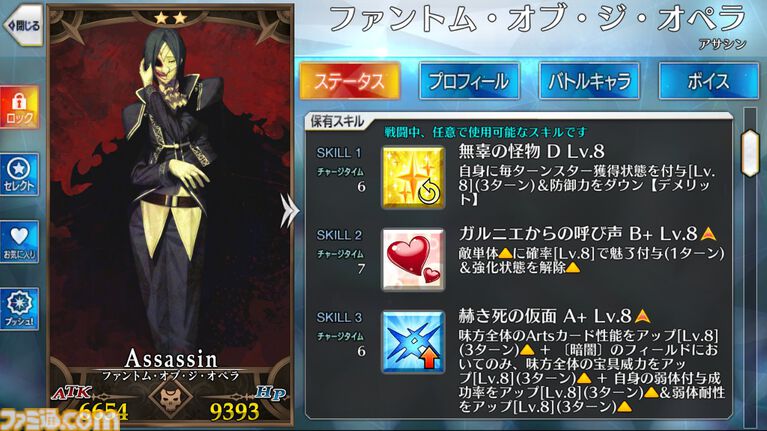Screen dimensions: 767x431
Task: Toggle the セレクト star button
Action: [x=19, y=175]
